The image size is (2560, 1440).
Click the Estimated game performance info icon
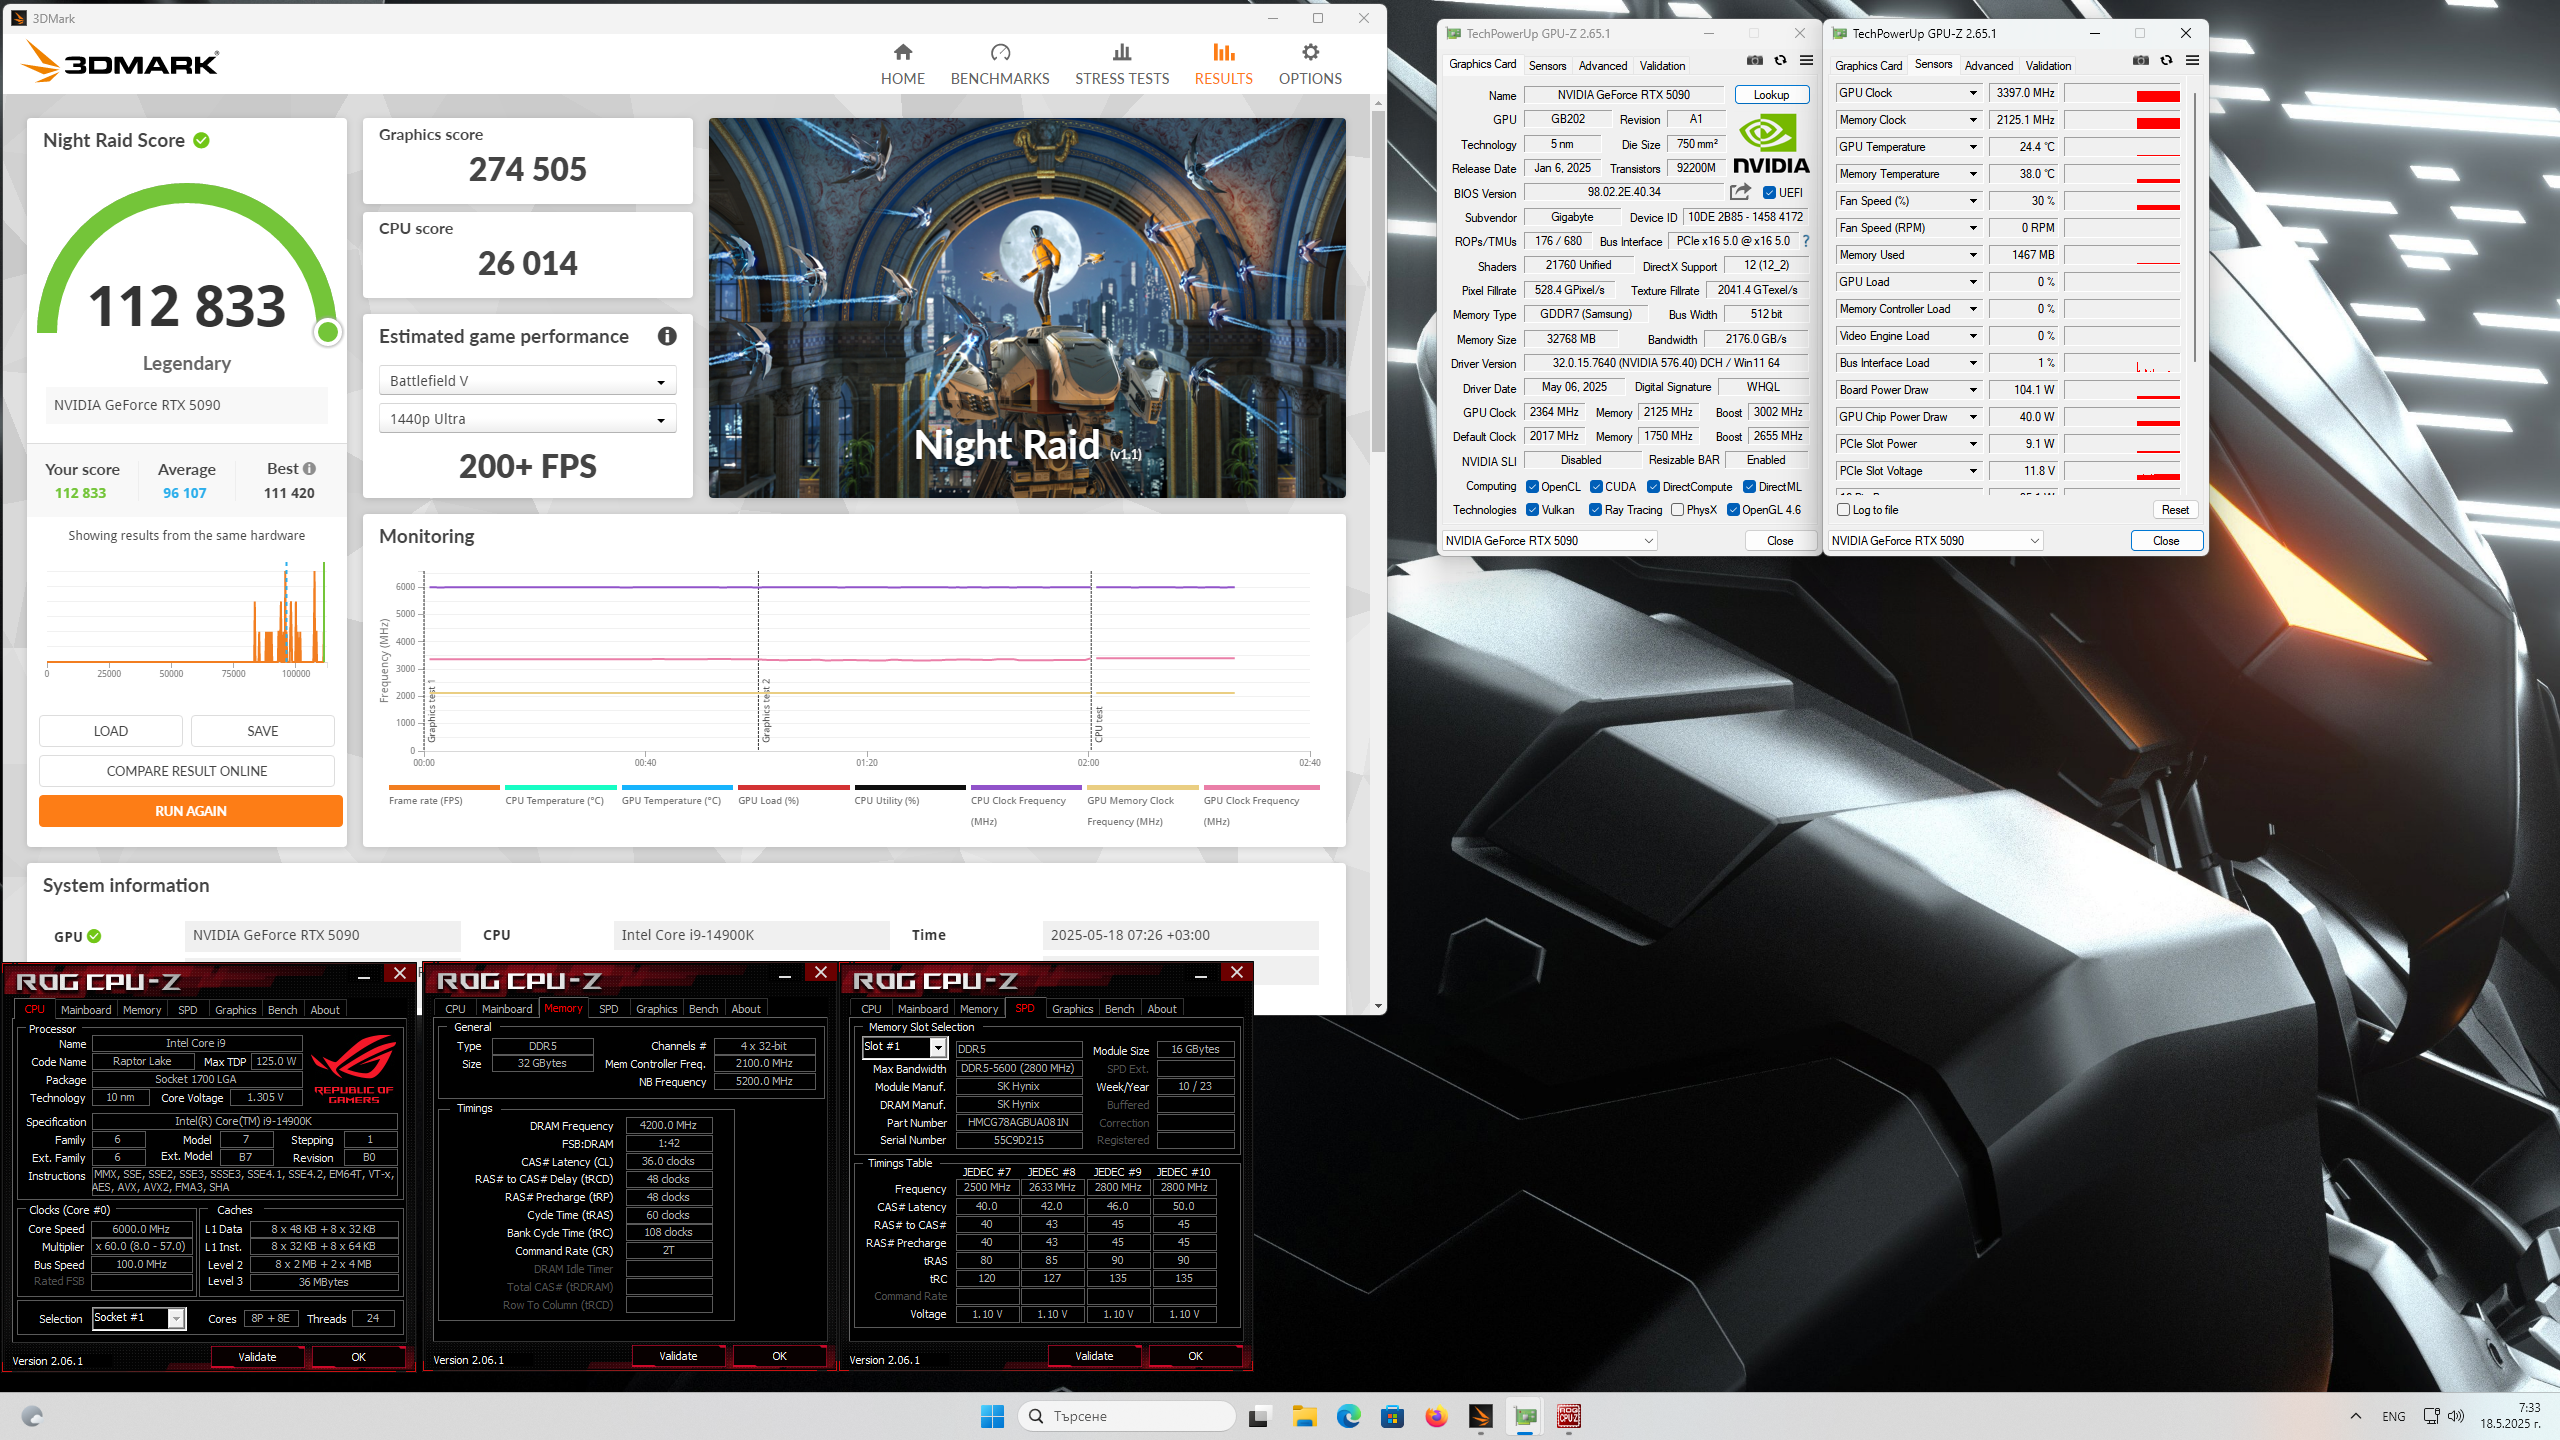(667, 336)
